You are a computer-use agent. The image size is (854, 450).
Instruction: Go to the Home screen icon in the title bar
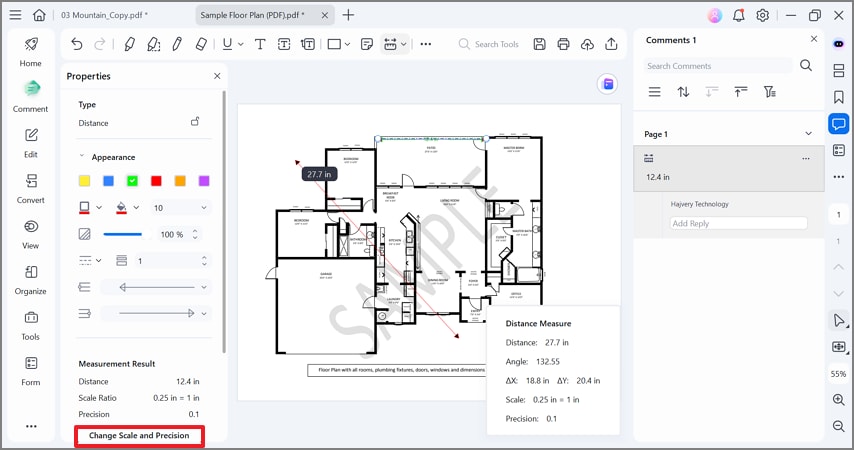[39, 15]
